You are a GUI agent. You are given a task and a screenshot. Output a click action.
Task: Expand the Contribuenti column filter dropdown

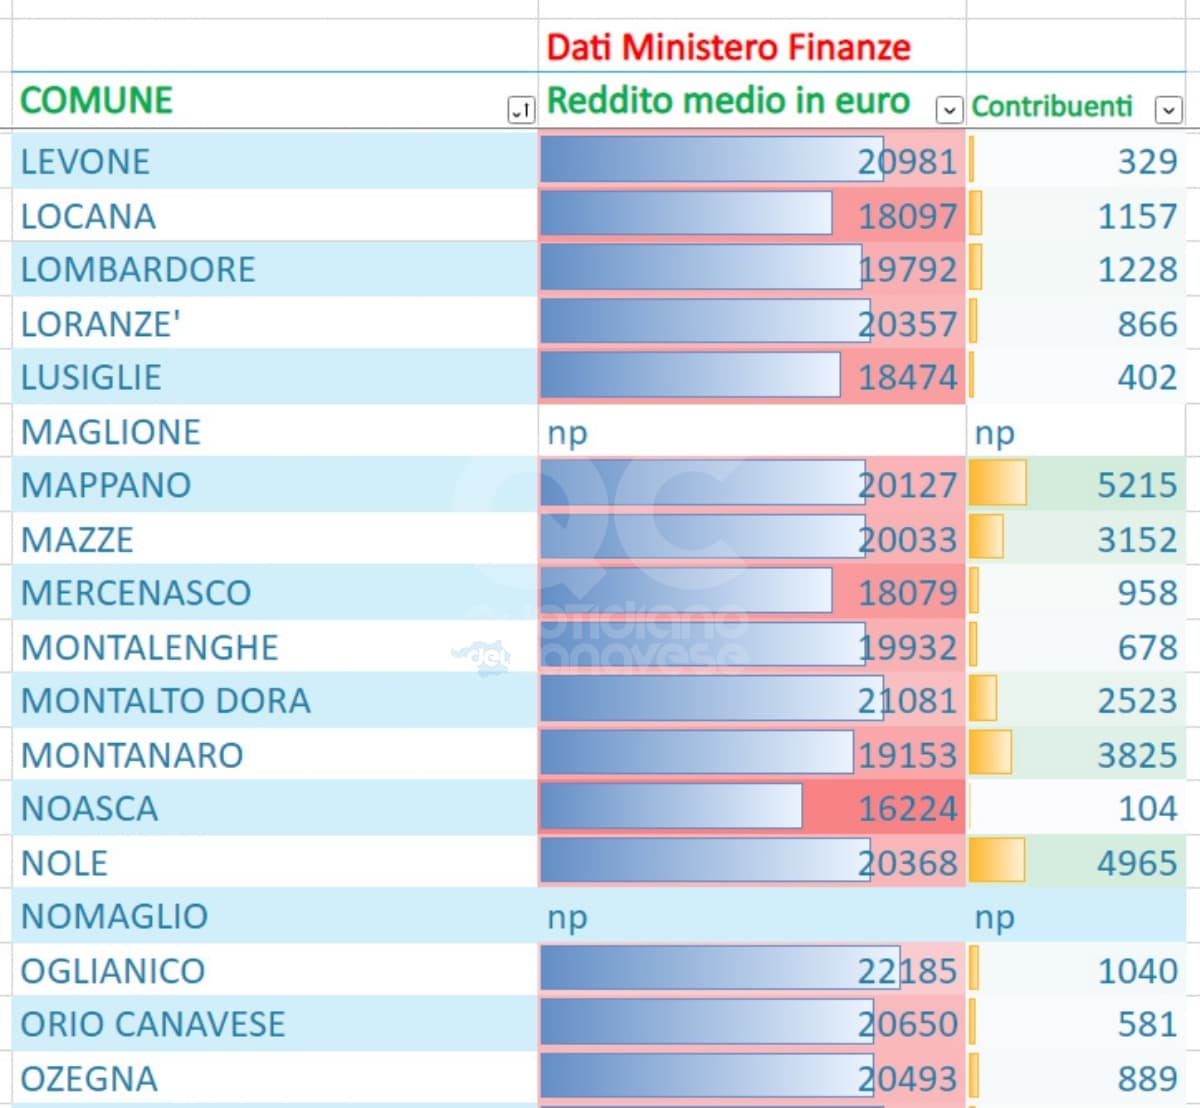click(x=1167, y=109)
